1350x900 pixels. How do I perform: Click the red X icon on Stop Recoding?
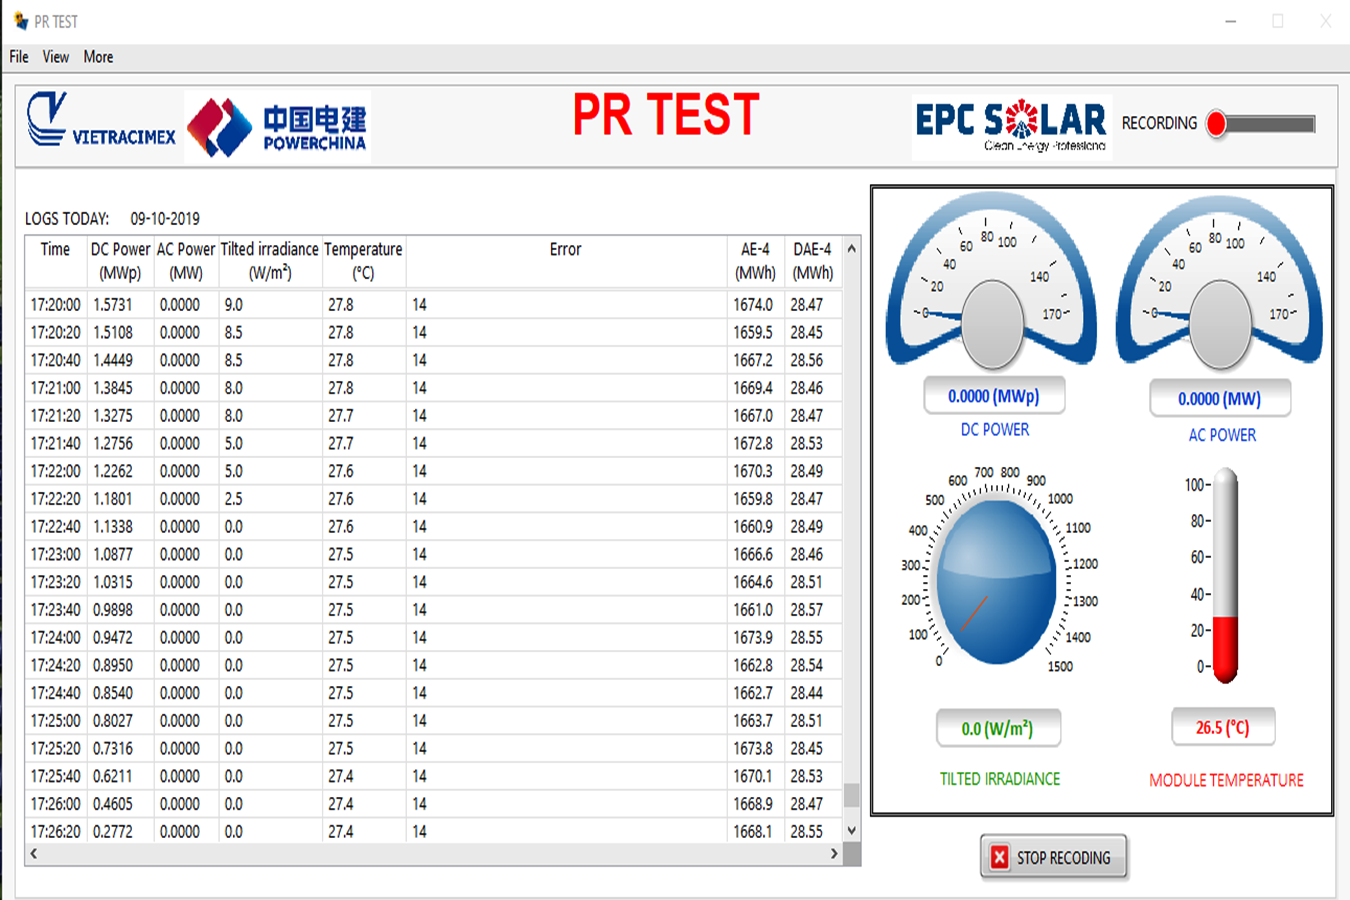[999, 858]
